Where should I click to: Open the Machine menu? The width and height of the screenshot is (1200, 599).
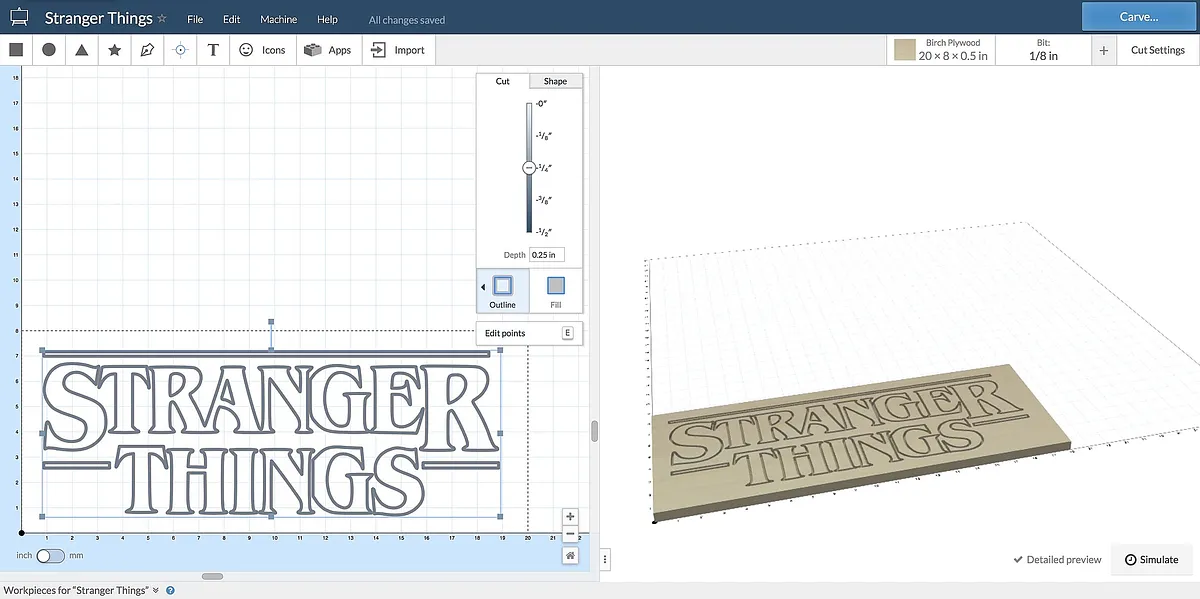[278, 20]
